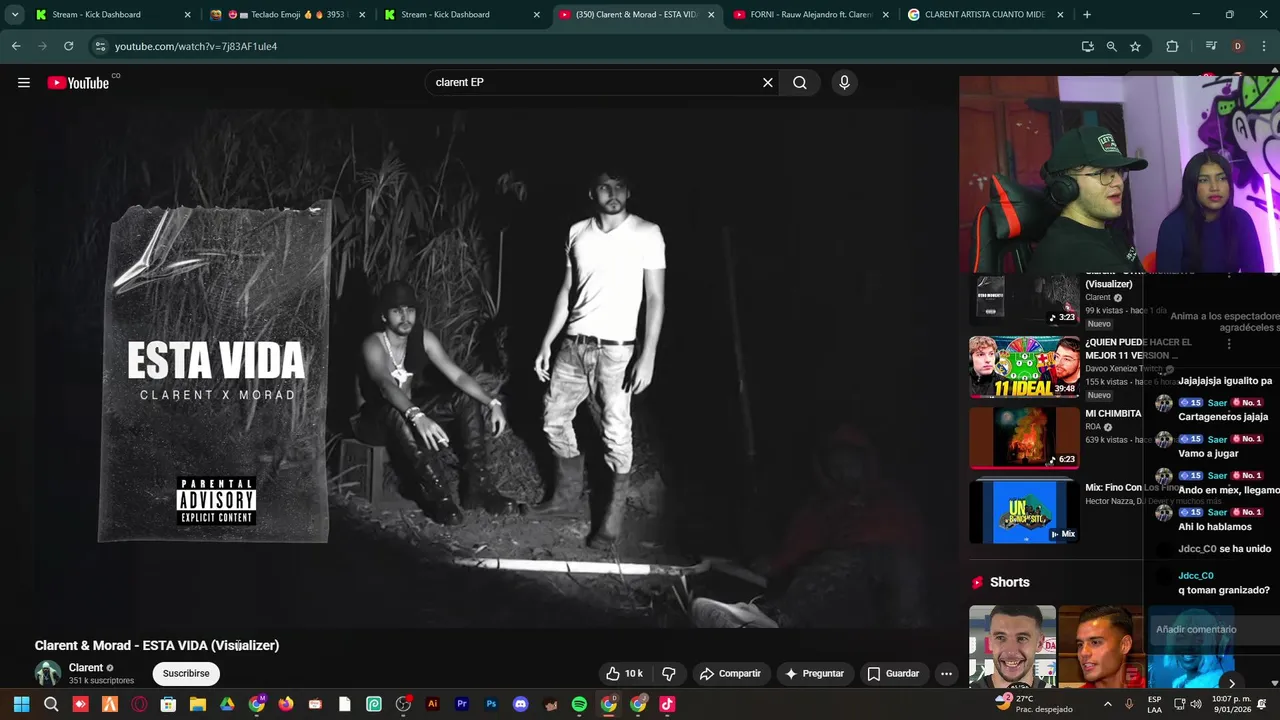Image resolution: width=1280 pixels, height=720 pixels.
Task: Clear the search box with the X
Action: [x=768, y=83]
